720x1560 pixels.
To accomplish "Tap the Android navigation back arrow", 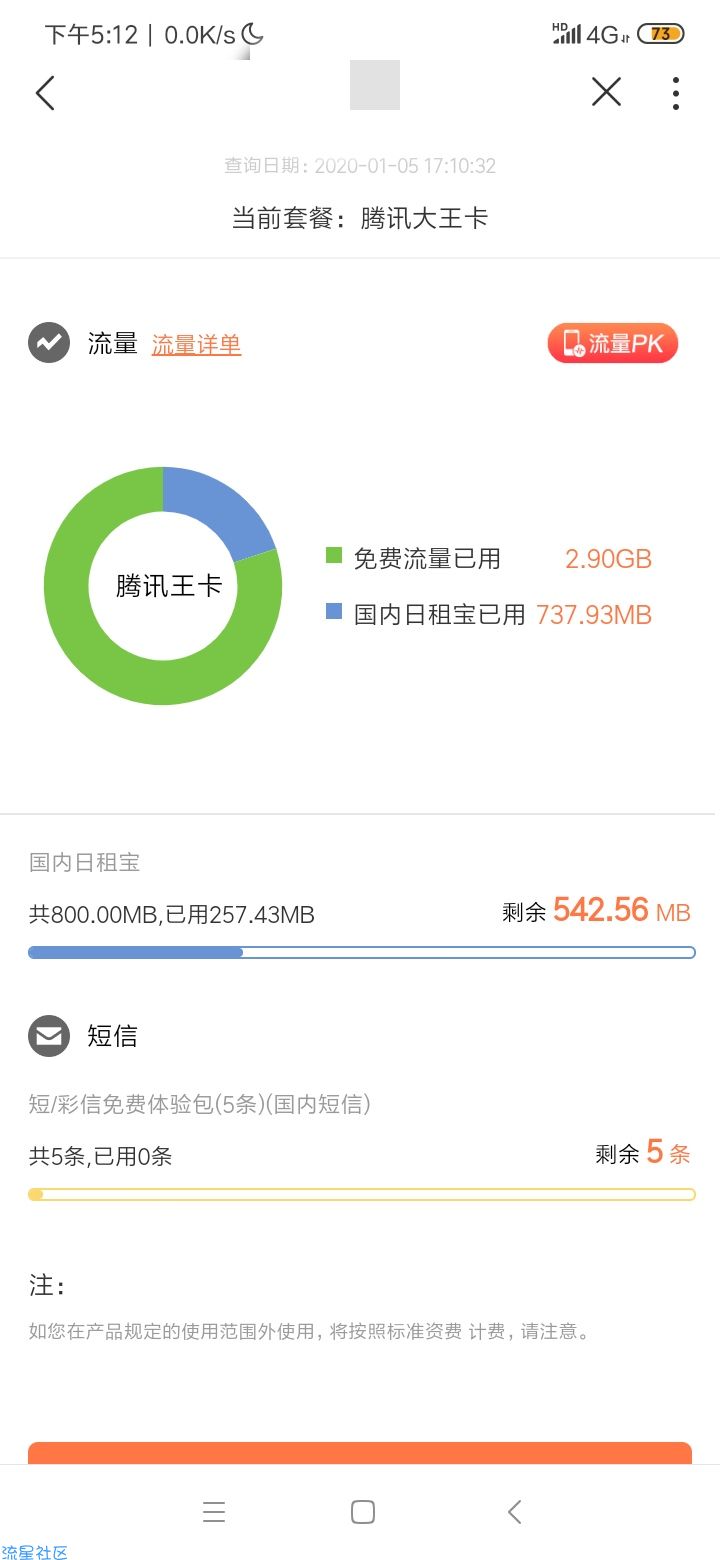I will click(514, 1512).
